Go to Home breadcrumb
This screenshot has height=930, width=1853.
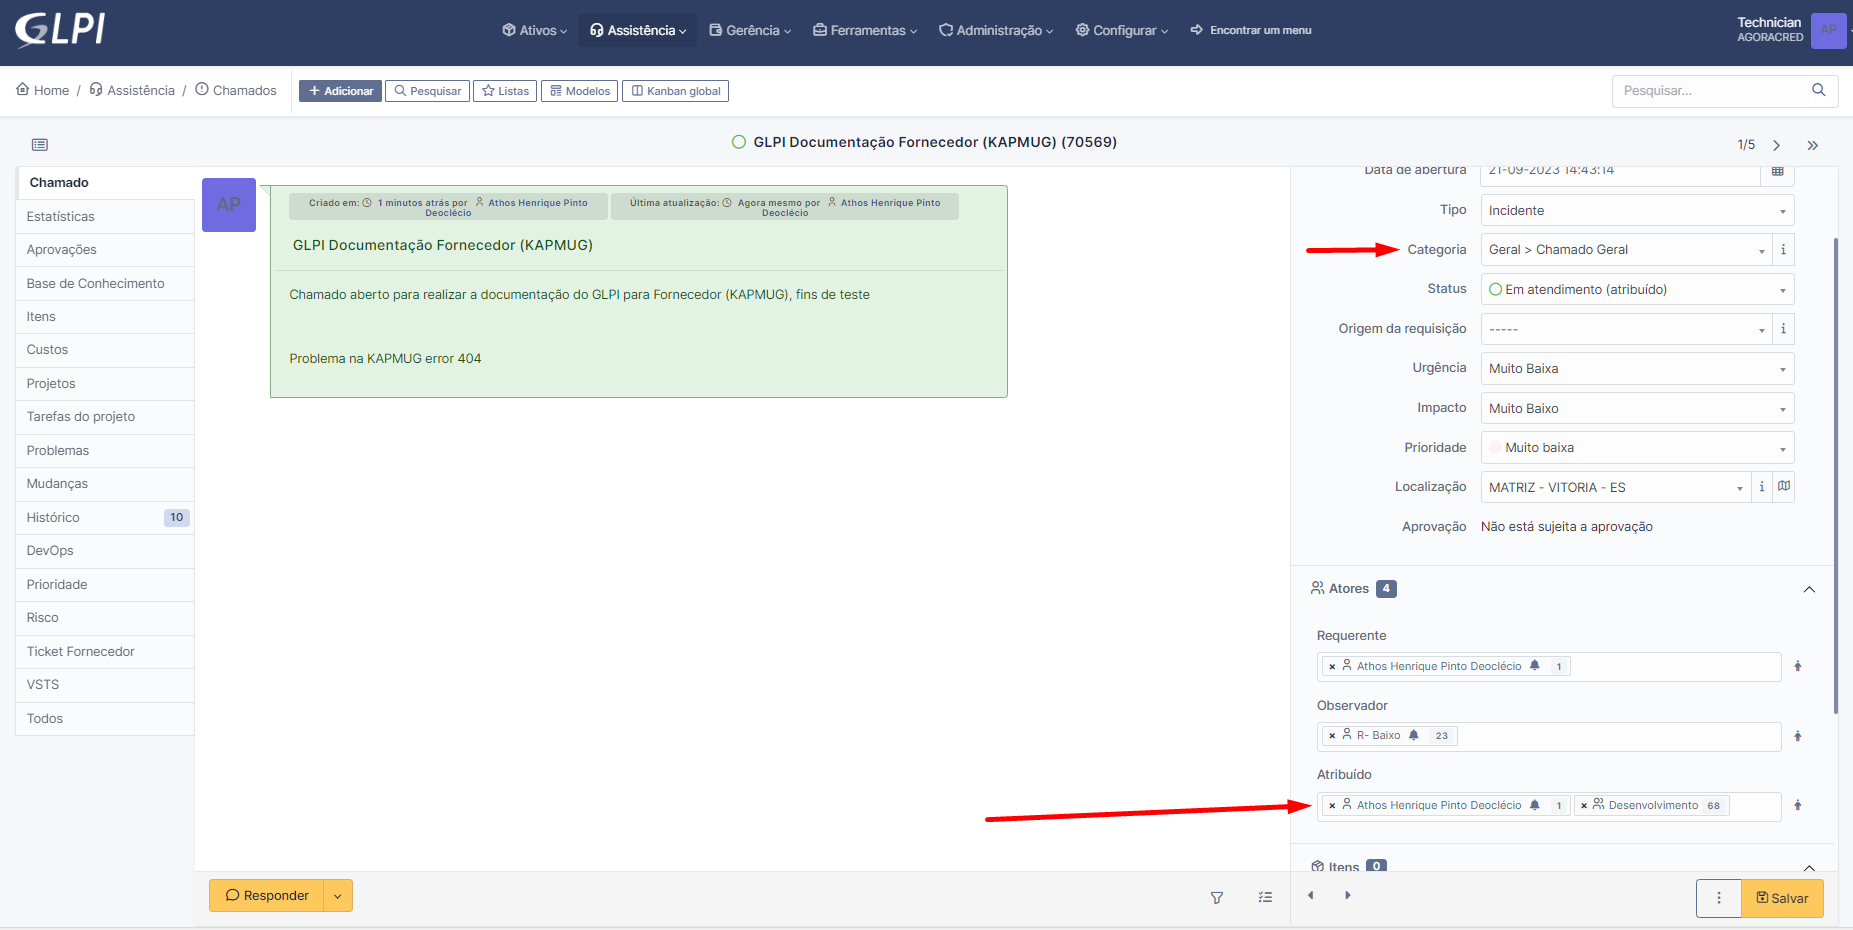click(43, 90)
